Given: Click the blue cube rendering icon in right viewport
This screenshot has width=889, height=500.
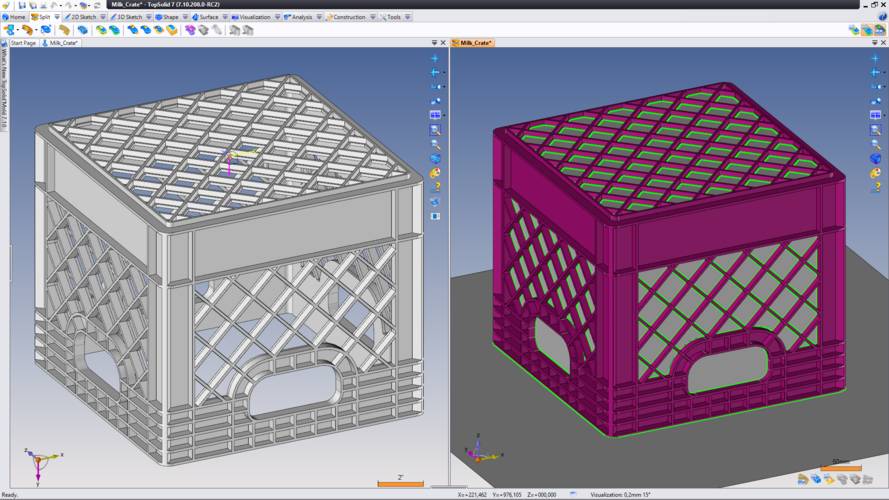Looking at the screenshot, I should (876, 158).
